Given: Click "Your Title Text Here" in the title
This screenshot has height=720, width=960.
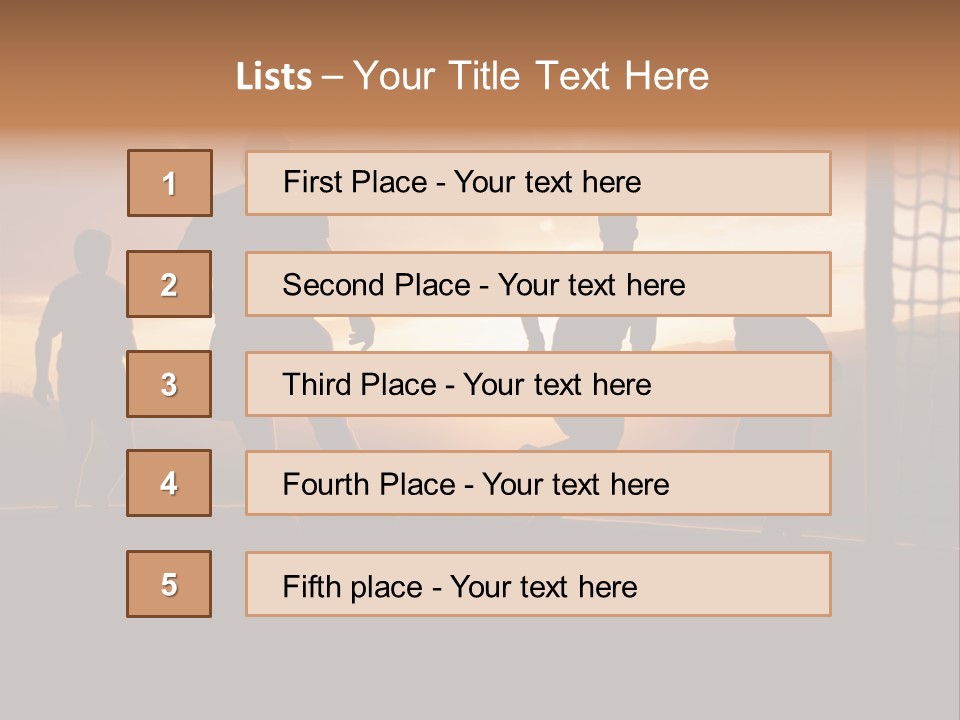Looking at the screenshot, I should pos(531,76).
